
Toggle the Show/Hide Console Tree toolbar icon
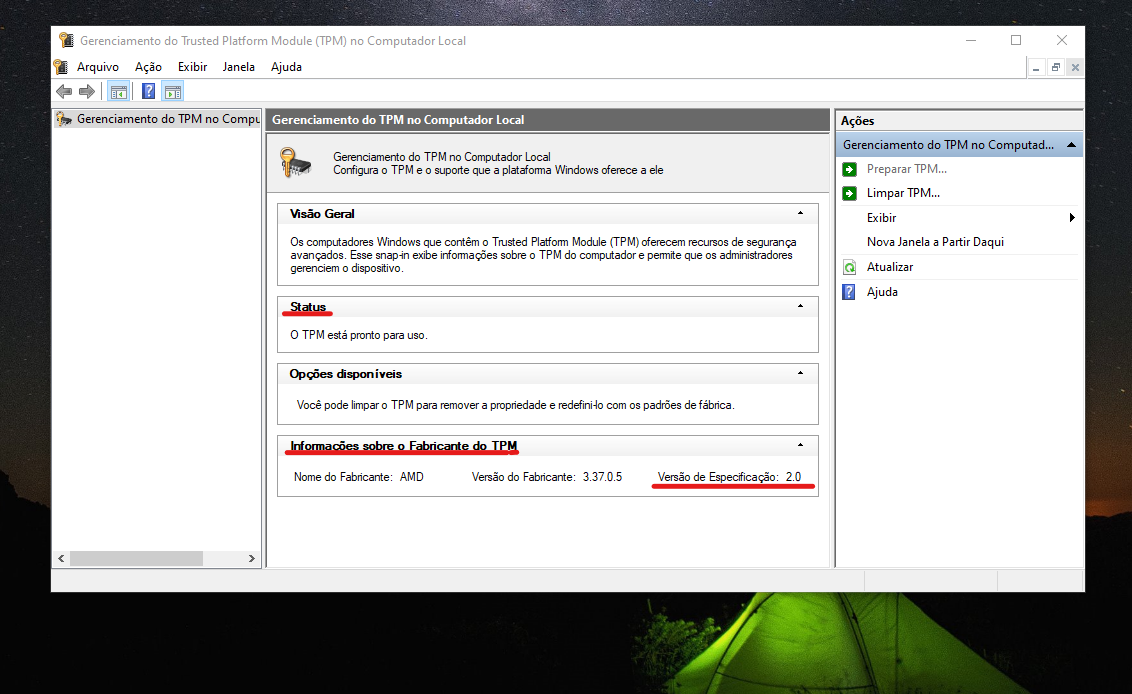click(x=118, y=91)
